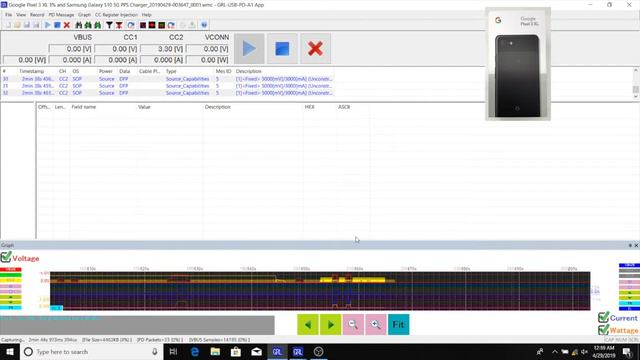
Task: Open the Record menu
Action: pos(37,15)
